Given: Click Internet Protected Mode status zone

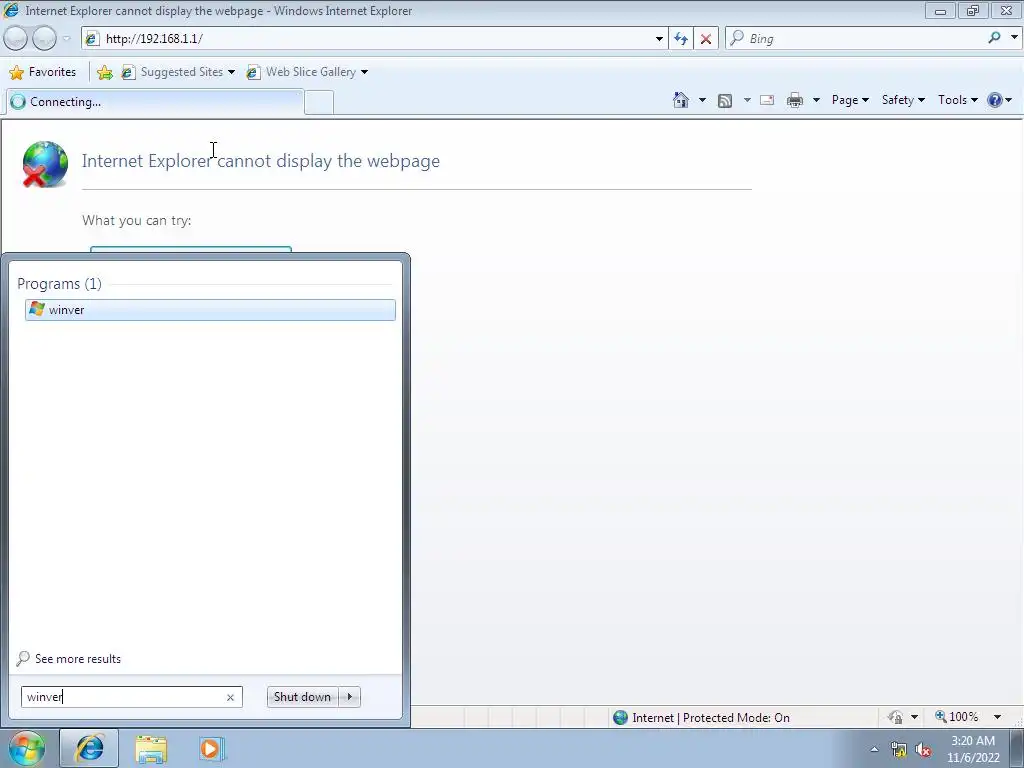Looking at the screenshot, I should (x=701, y=718).
